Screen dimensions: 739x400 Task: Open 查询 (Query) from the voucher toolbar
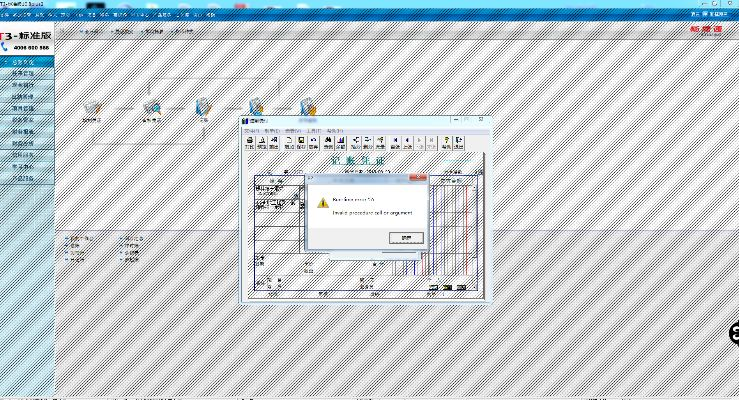(329, 142)
